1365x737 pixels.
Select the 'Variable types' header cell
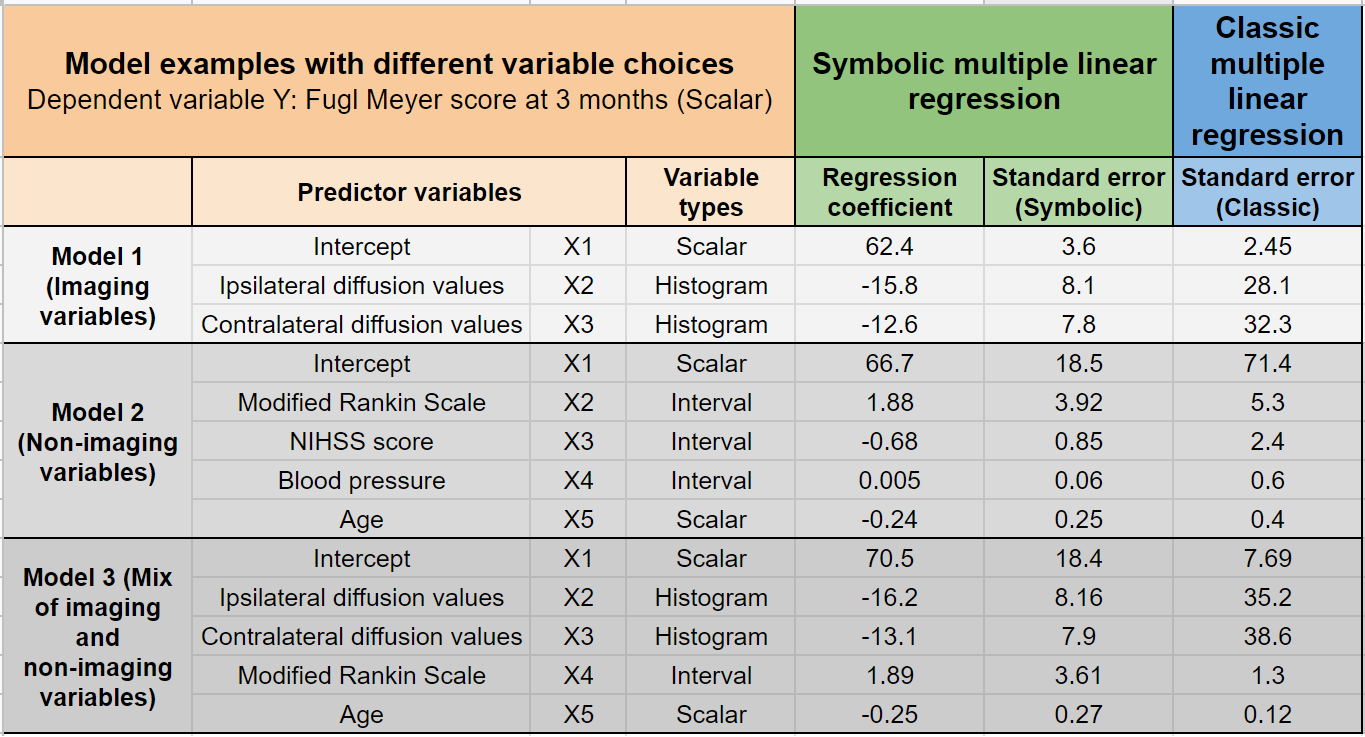pyautogui.click(x=711, y=192)
